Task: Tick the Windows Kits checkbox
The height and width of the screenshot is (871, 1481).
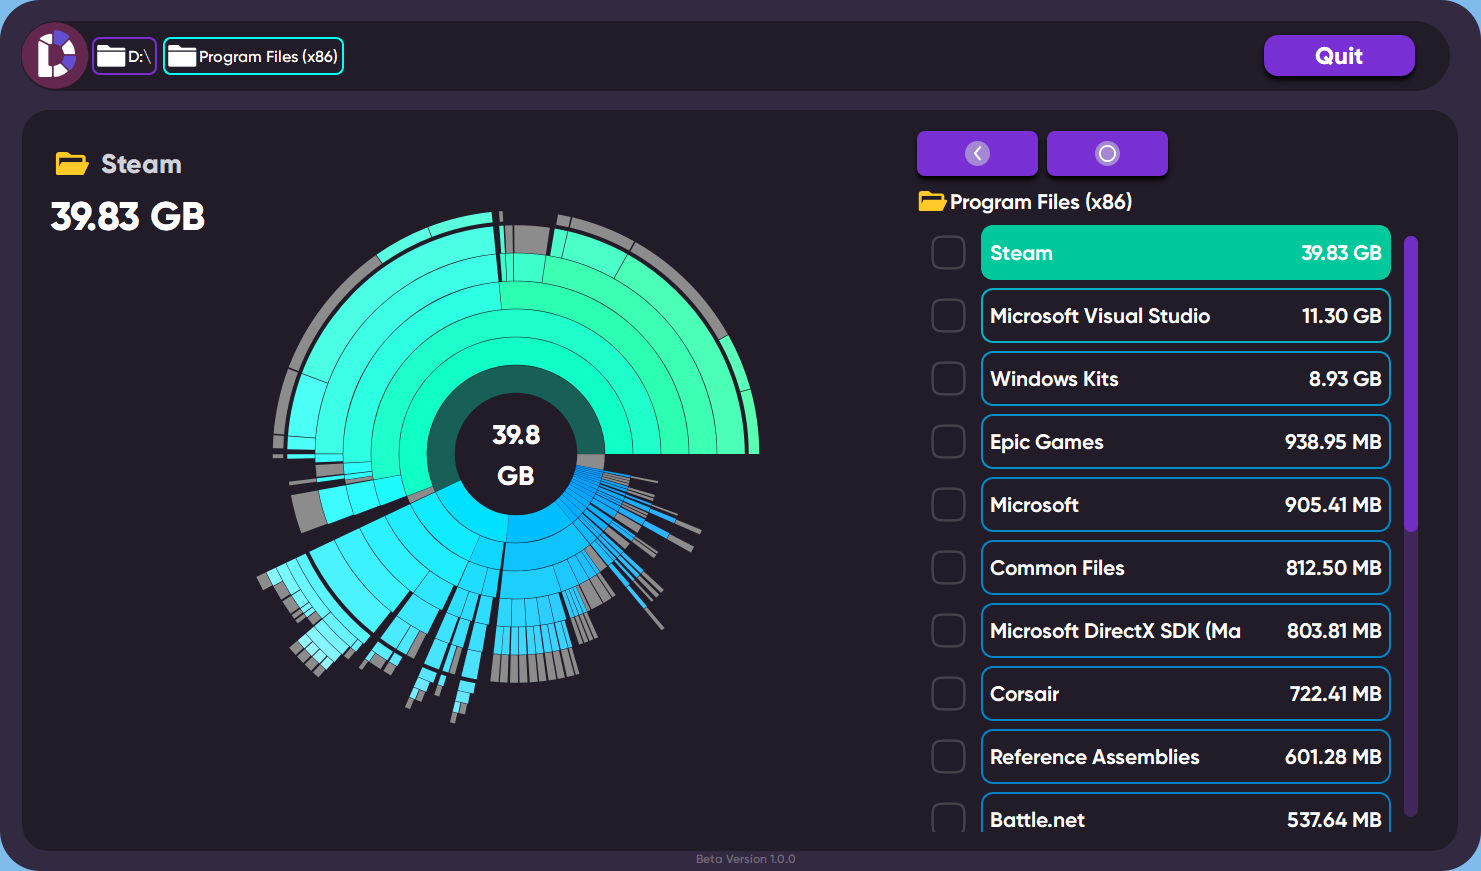Action: tap(948, 379)
